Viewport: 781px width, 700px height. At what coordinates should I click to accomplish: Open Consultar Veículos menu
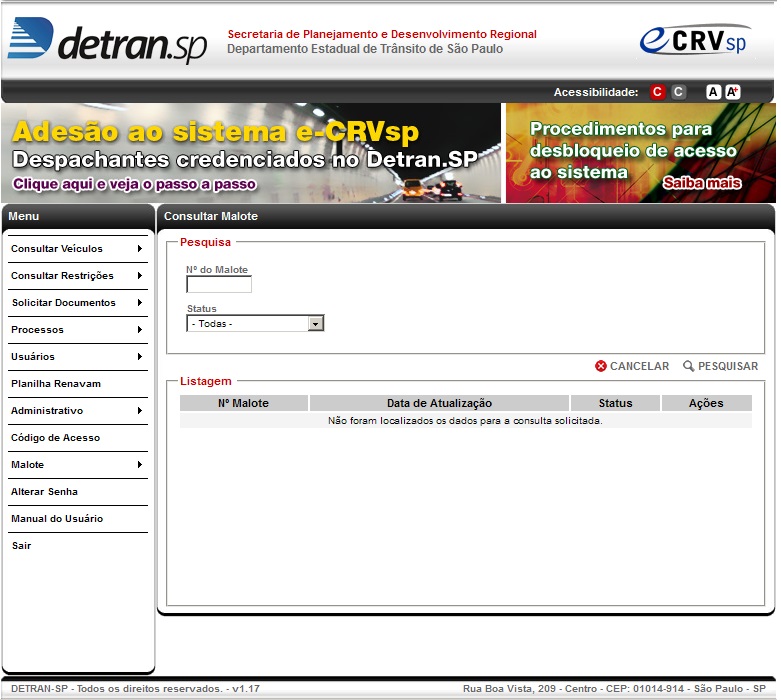click(57, 249)
